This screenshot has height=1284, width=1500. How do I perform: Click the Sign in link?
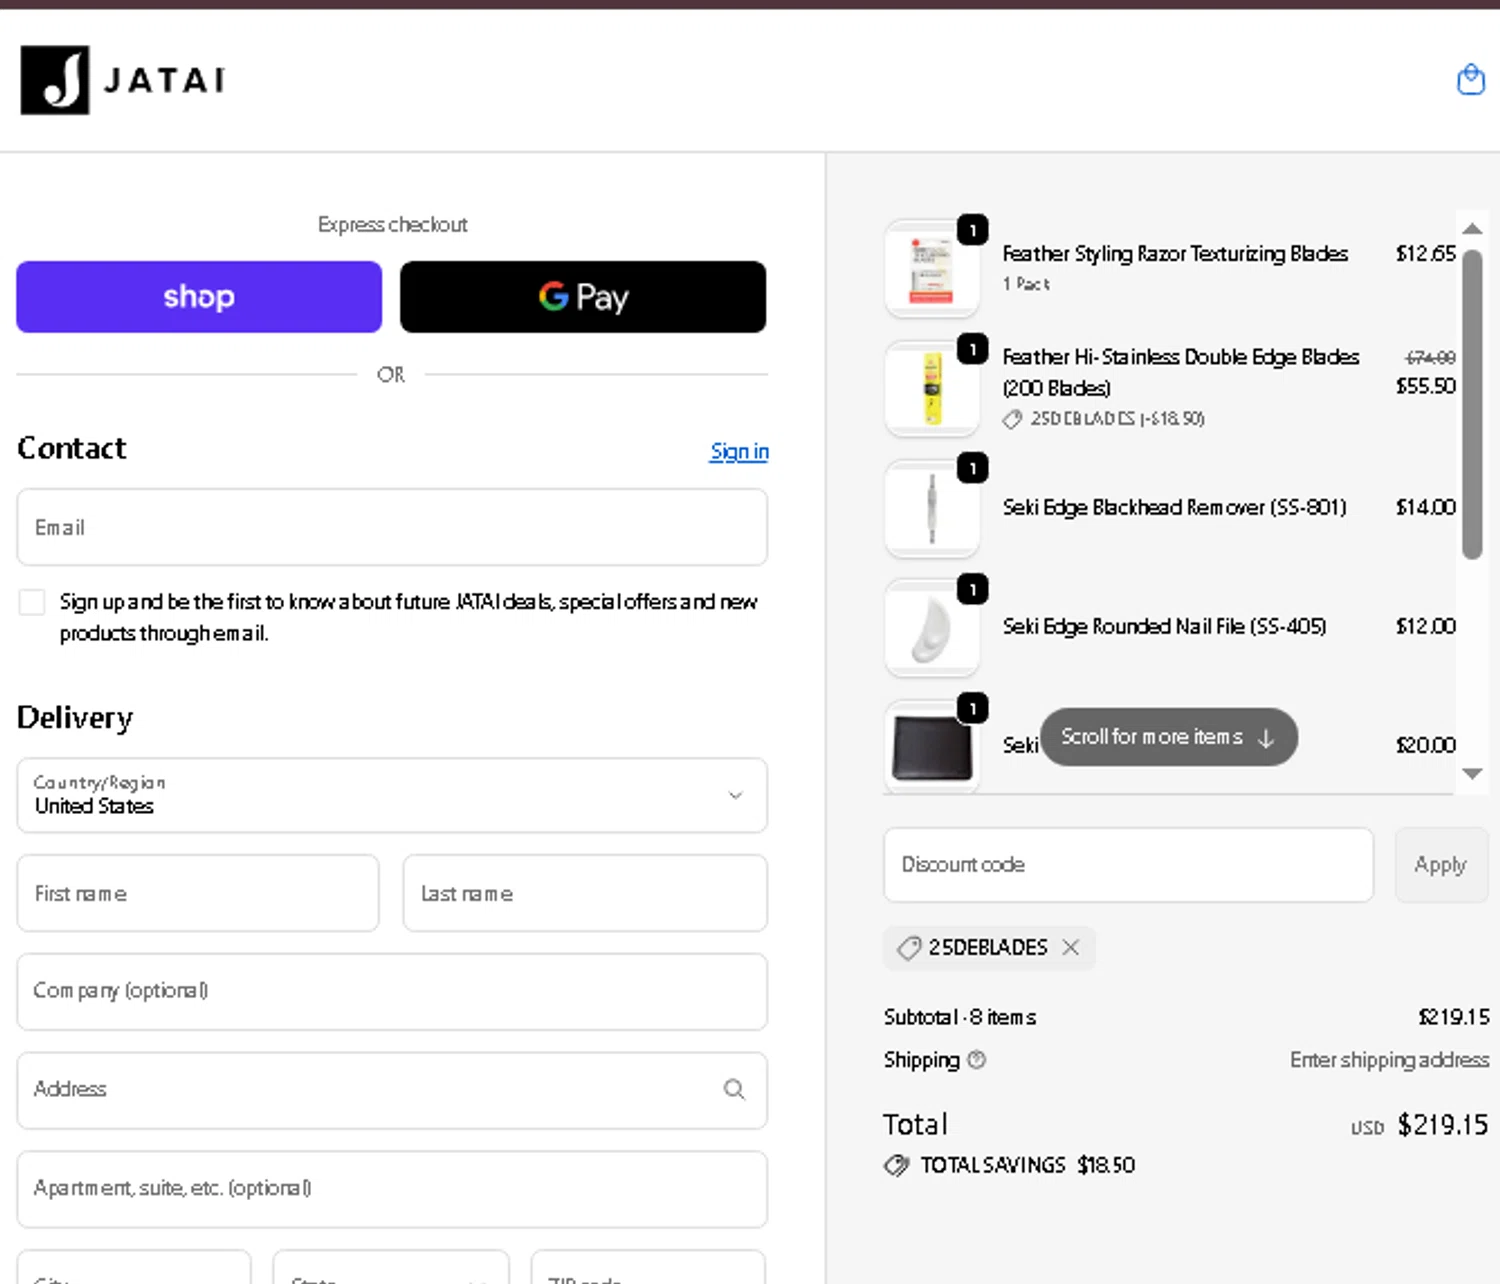(739, 451)
